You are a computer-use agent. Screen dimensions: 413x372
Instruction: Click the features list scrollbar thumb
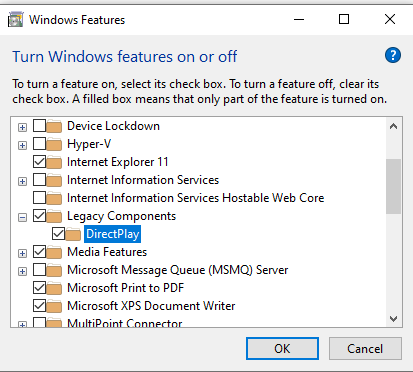tap(394, 186)
